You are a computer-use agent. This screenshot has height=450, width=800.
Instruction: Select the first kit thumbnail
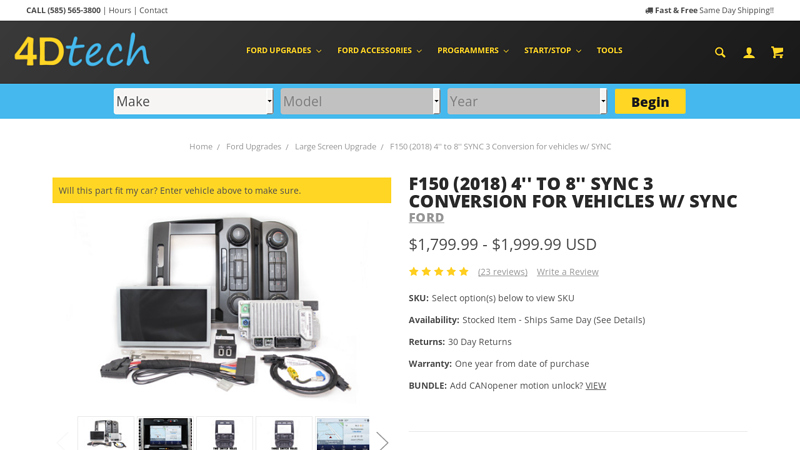(x=106, y=434)
